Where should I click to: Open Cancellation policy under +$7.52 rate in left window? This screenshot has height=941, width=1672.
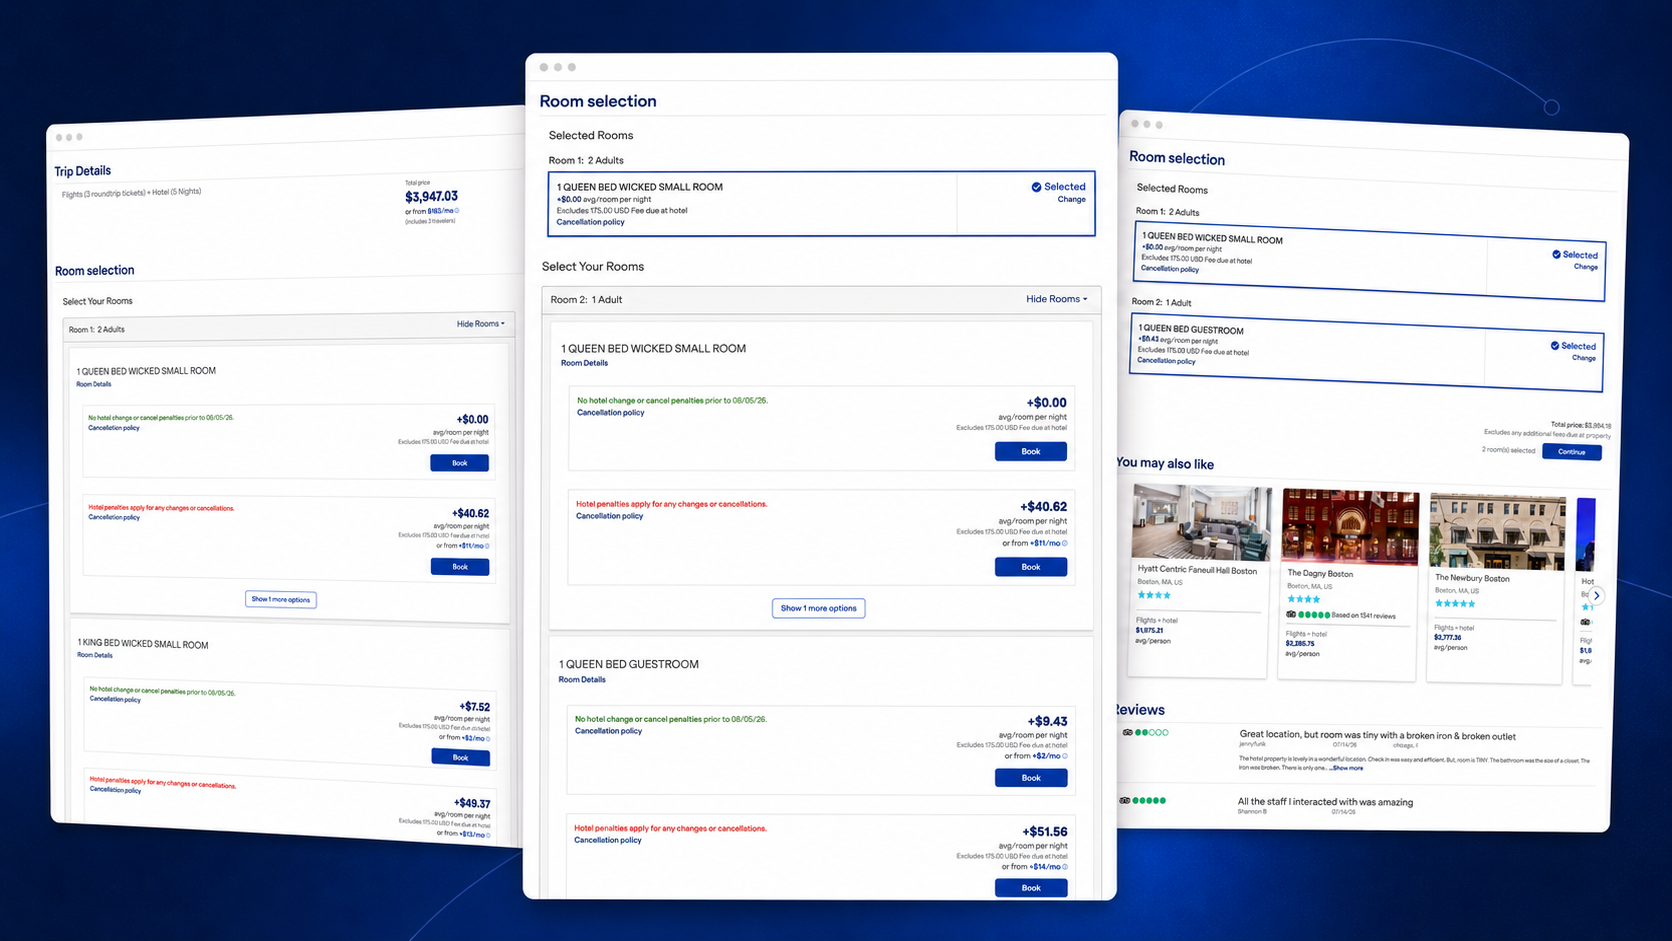coord(115,699)
